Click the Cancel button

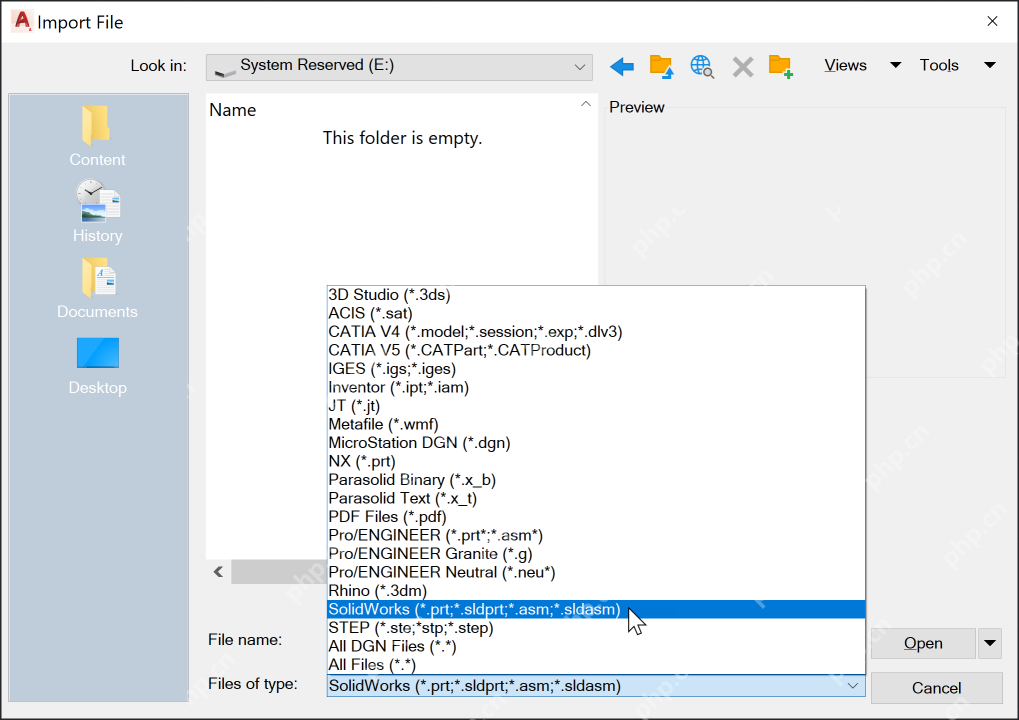pos(936,688)
